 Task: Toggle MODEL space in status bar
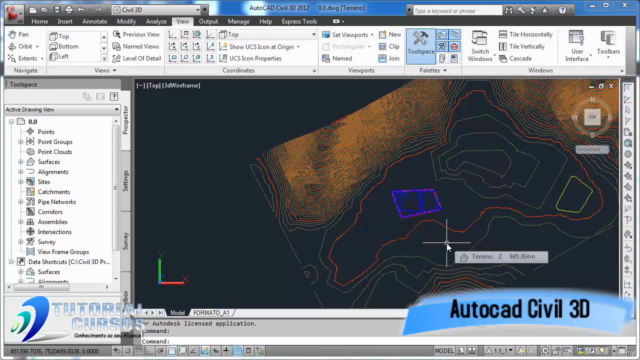pos(444,351)
